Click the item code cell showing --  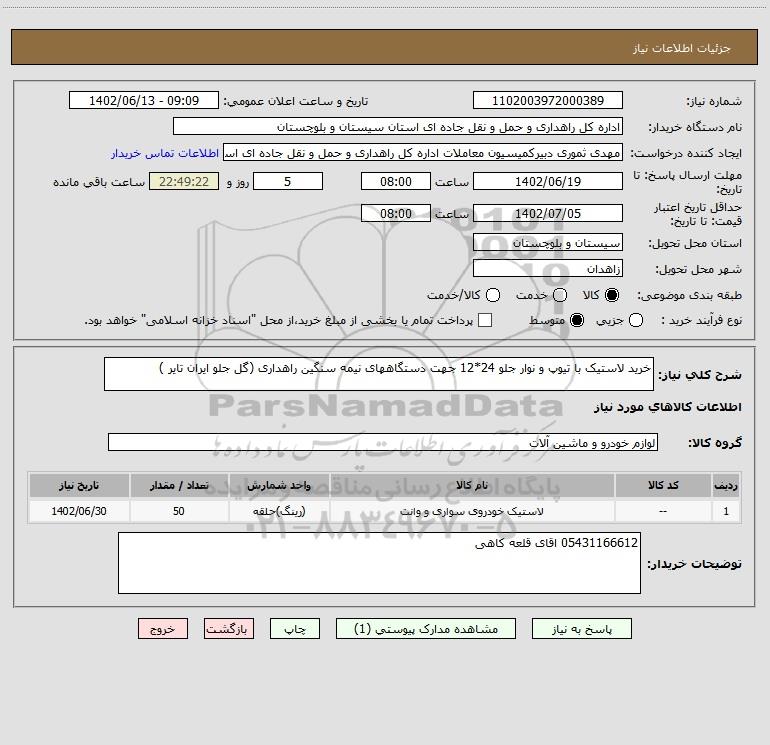[x=663, y=511]
